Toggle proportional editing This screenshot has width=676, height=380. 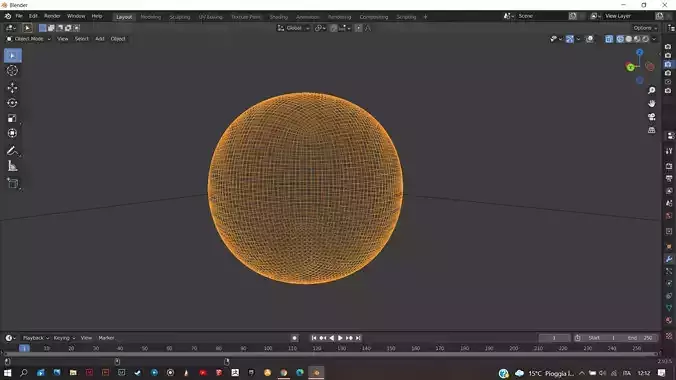(358, 28)
